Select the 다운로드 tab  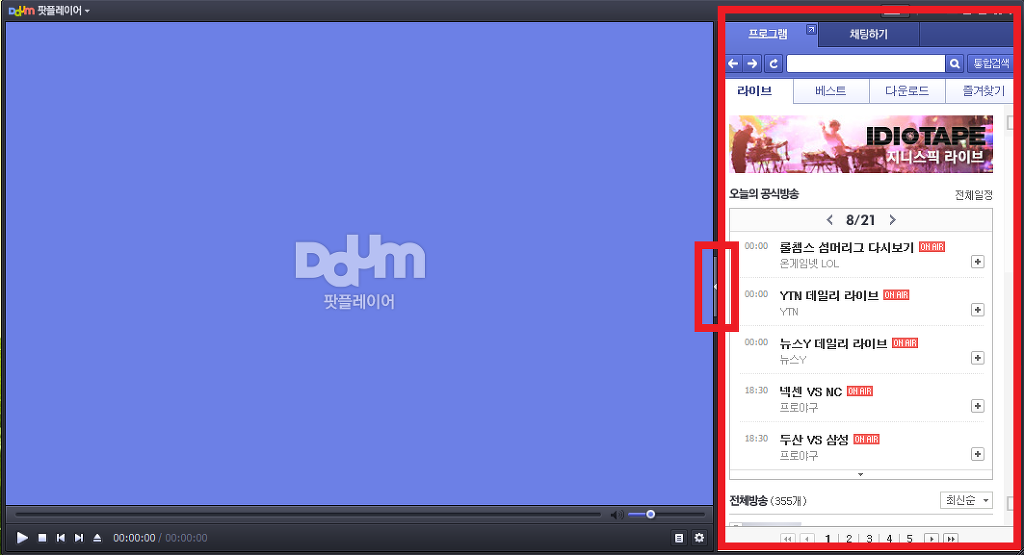tap(907, 91)
